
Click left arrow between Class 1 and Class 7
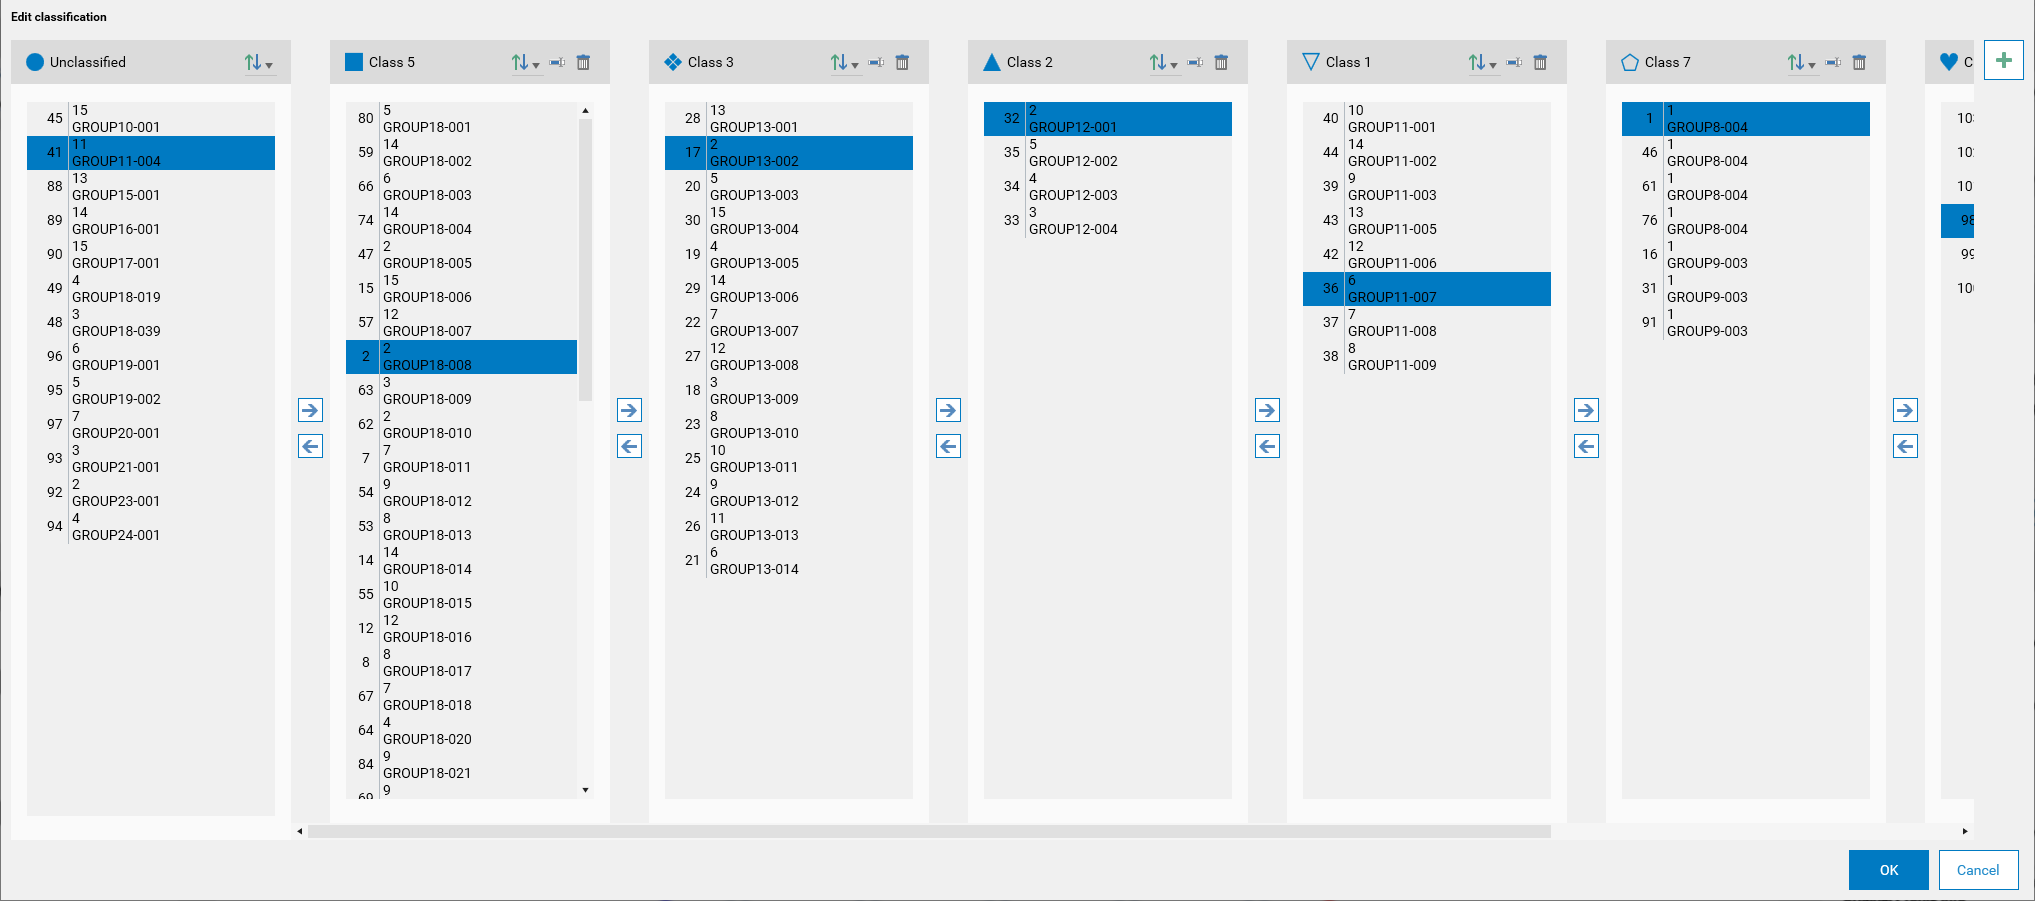point(1586,446)
